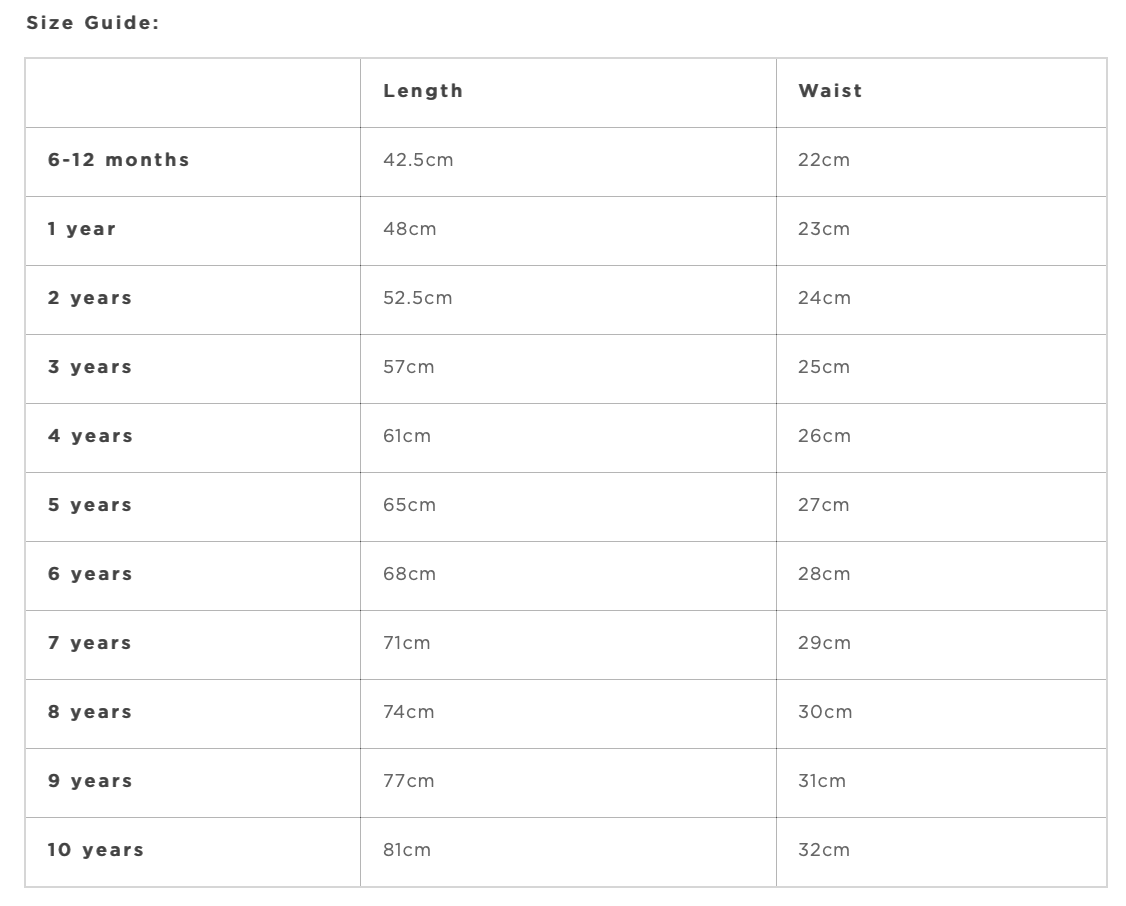Select the 6 years row label
Image resolution: width=1126 pixels, height=906 pixels.
click(90, 574)
